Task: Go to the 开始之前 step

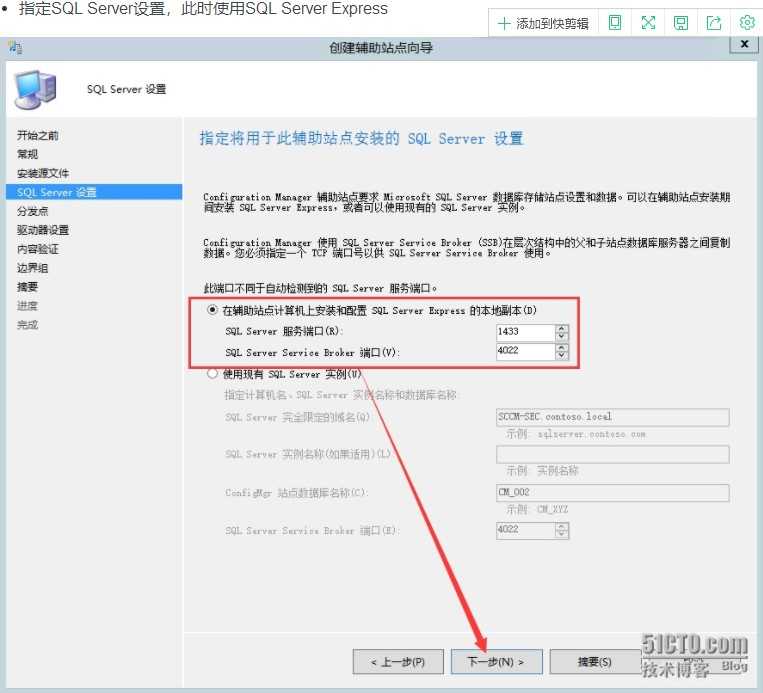Action: click(x=37, y=135)
